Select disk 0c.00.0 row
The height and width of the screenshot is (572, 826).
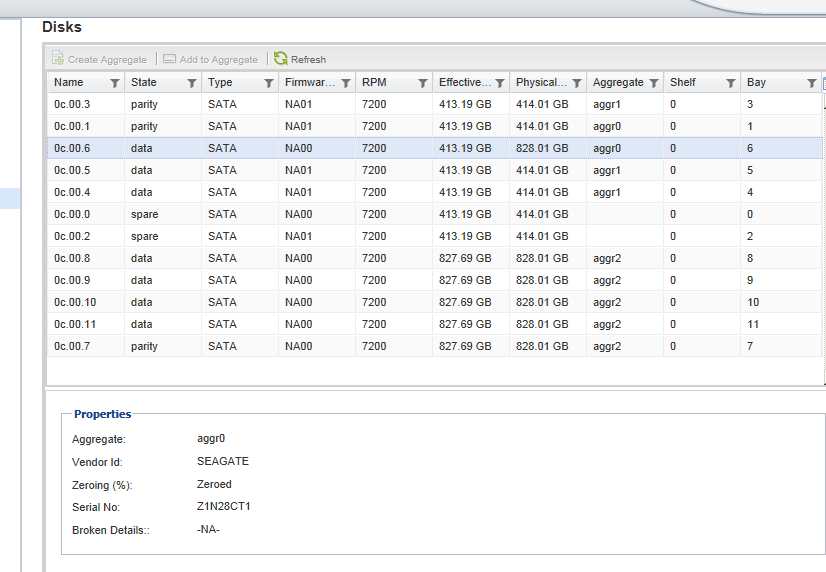(x=435, y=214)
